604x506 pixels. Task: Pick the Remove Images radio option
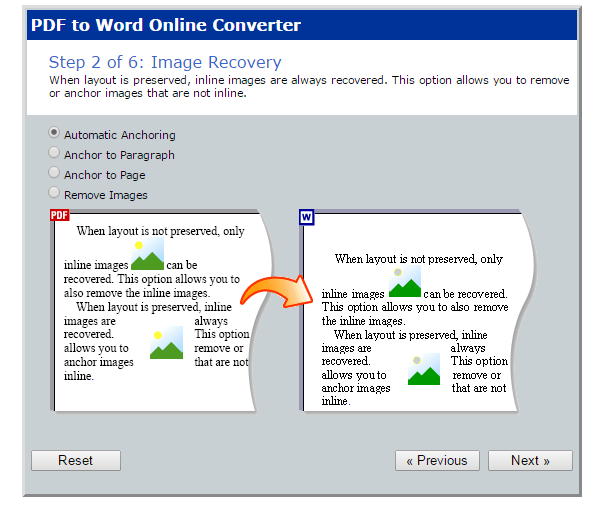54,193
